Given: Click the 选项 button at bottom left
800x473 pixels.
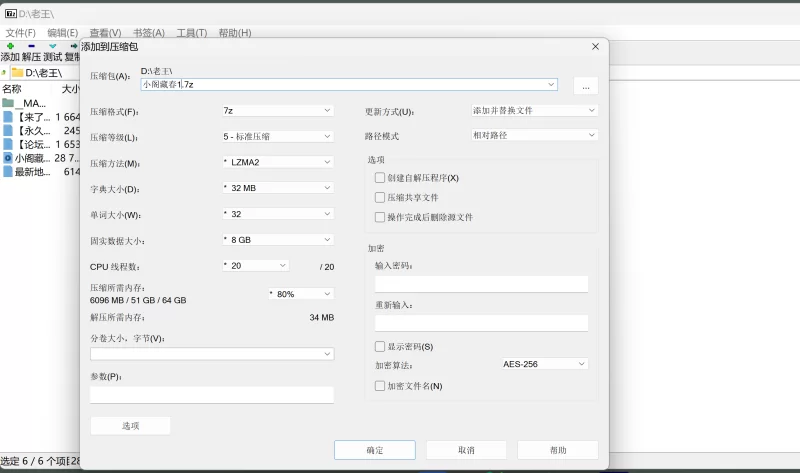Looking at the screenshot, I should (130, 426).
